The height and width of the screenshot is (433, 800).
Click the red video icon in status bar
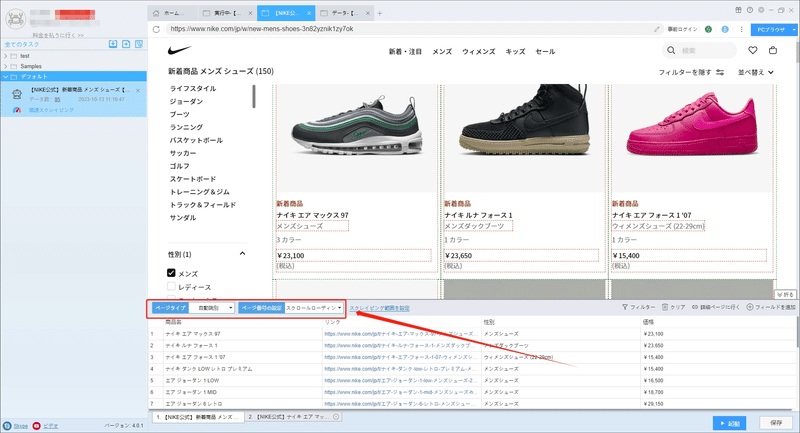pos(36,426)
